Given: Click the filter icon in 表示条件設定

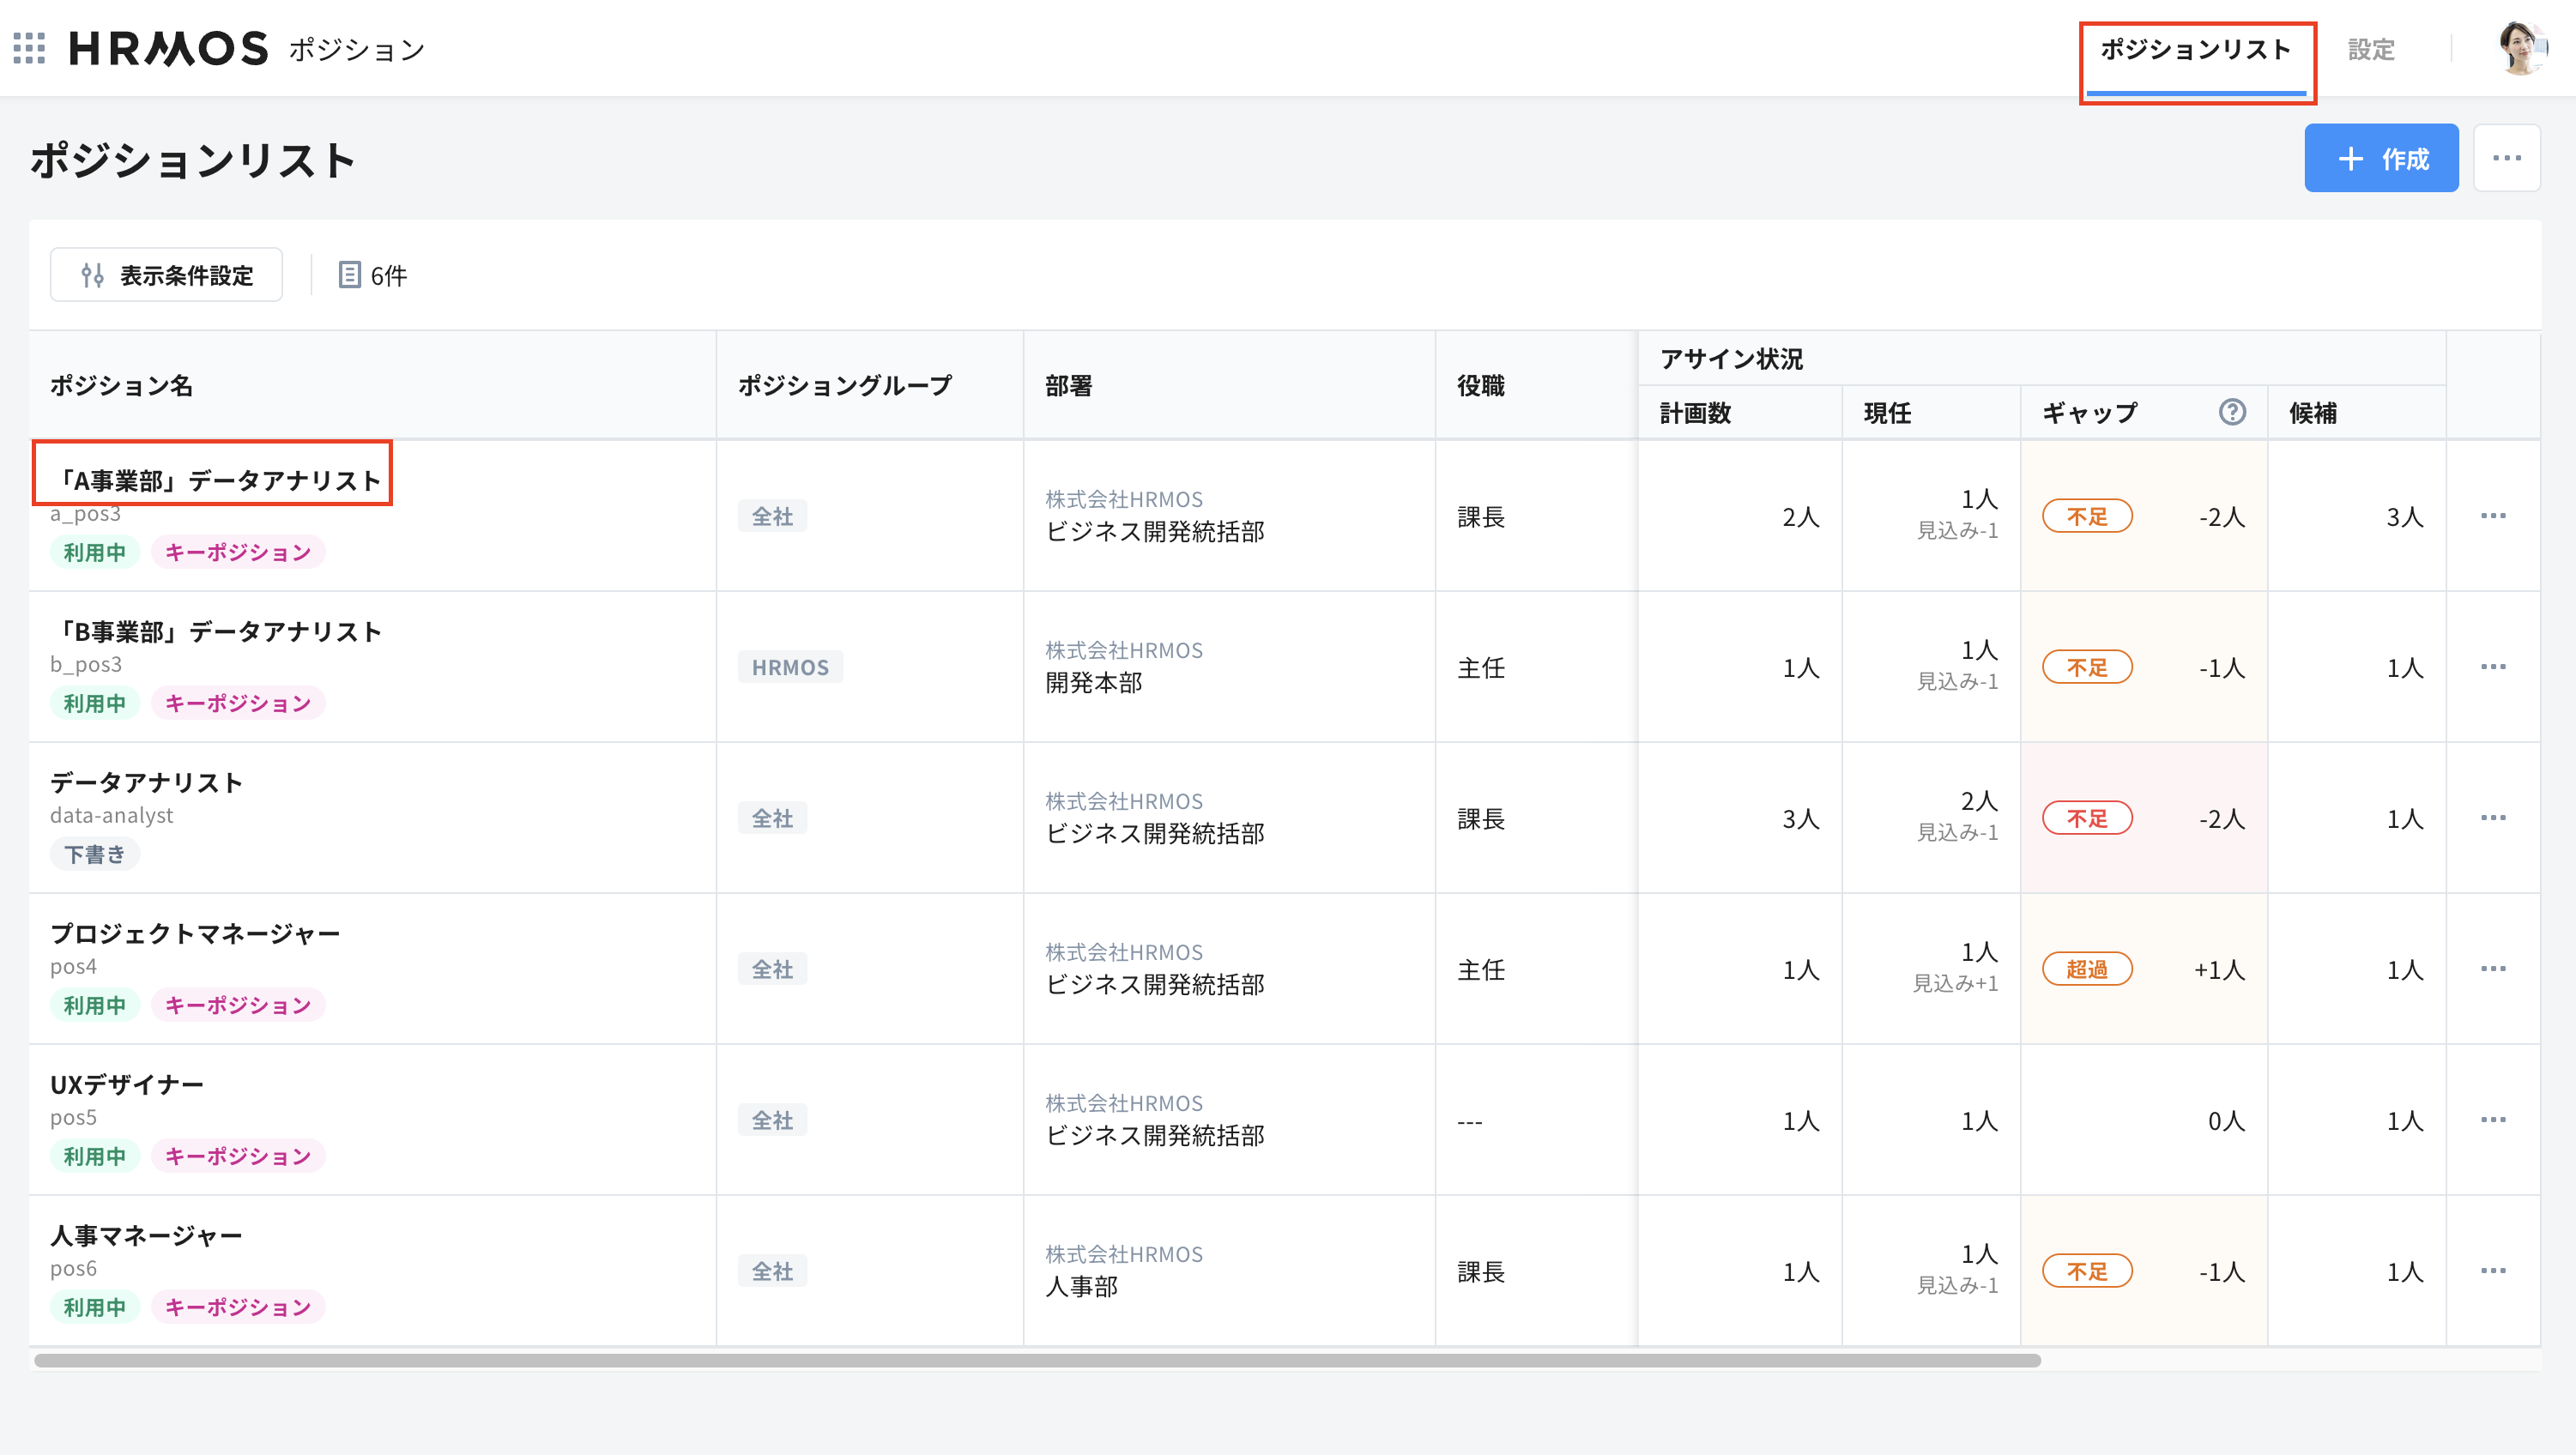Looking at the screenshot, I should [91, 275].
